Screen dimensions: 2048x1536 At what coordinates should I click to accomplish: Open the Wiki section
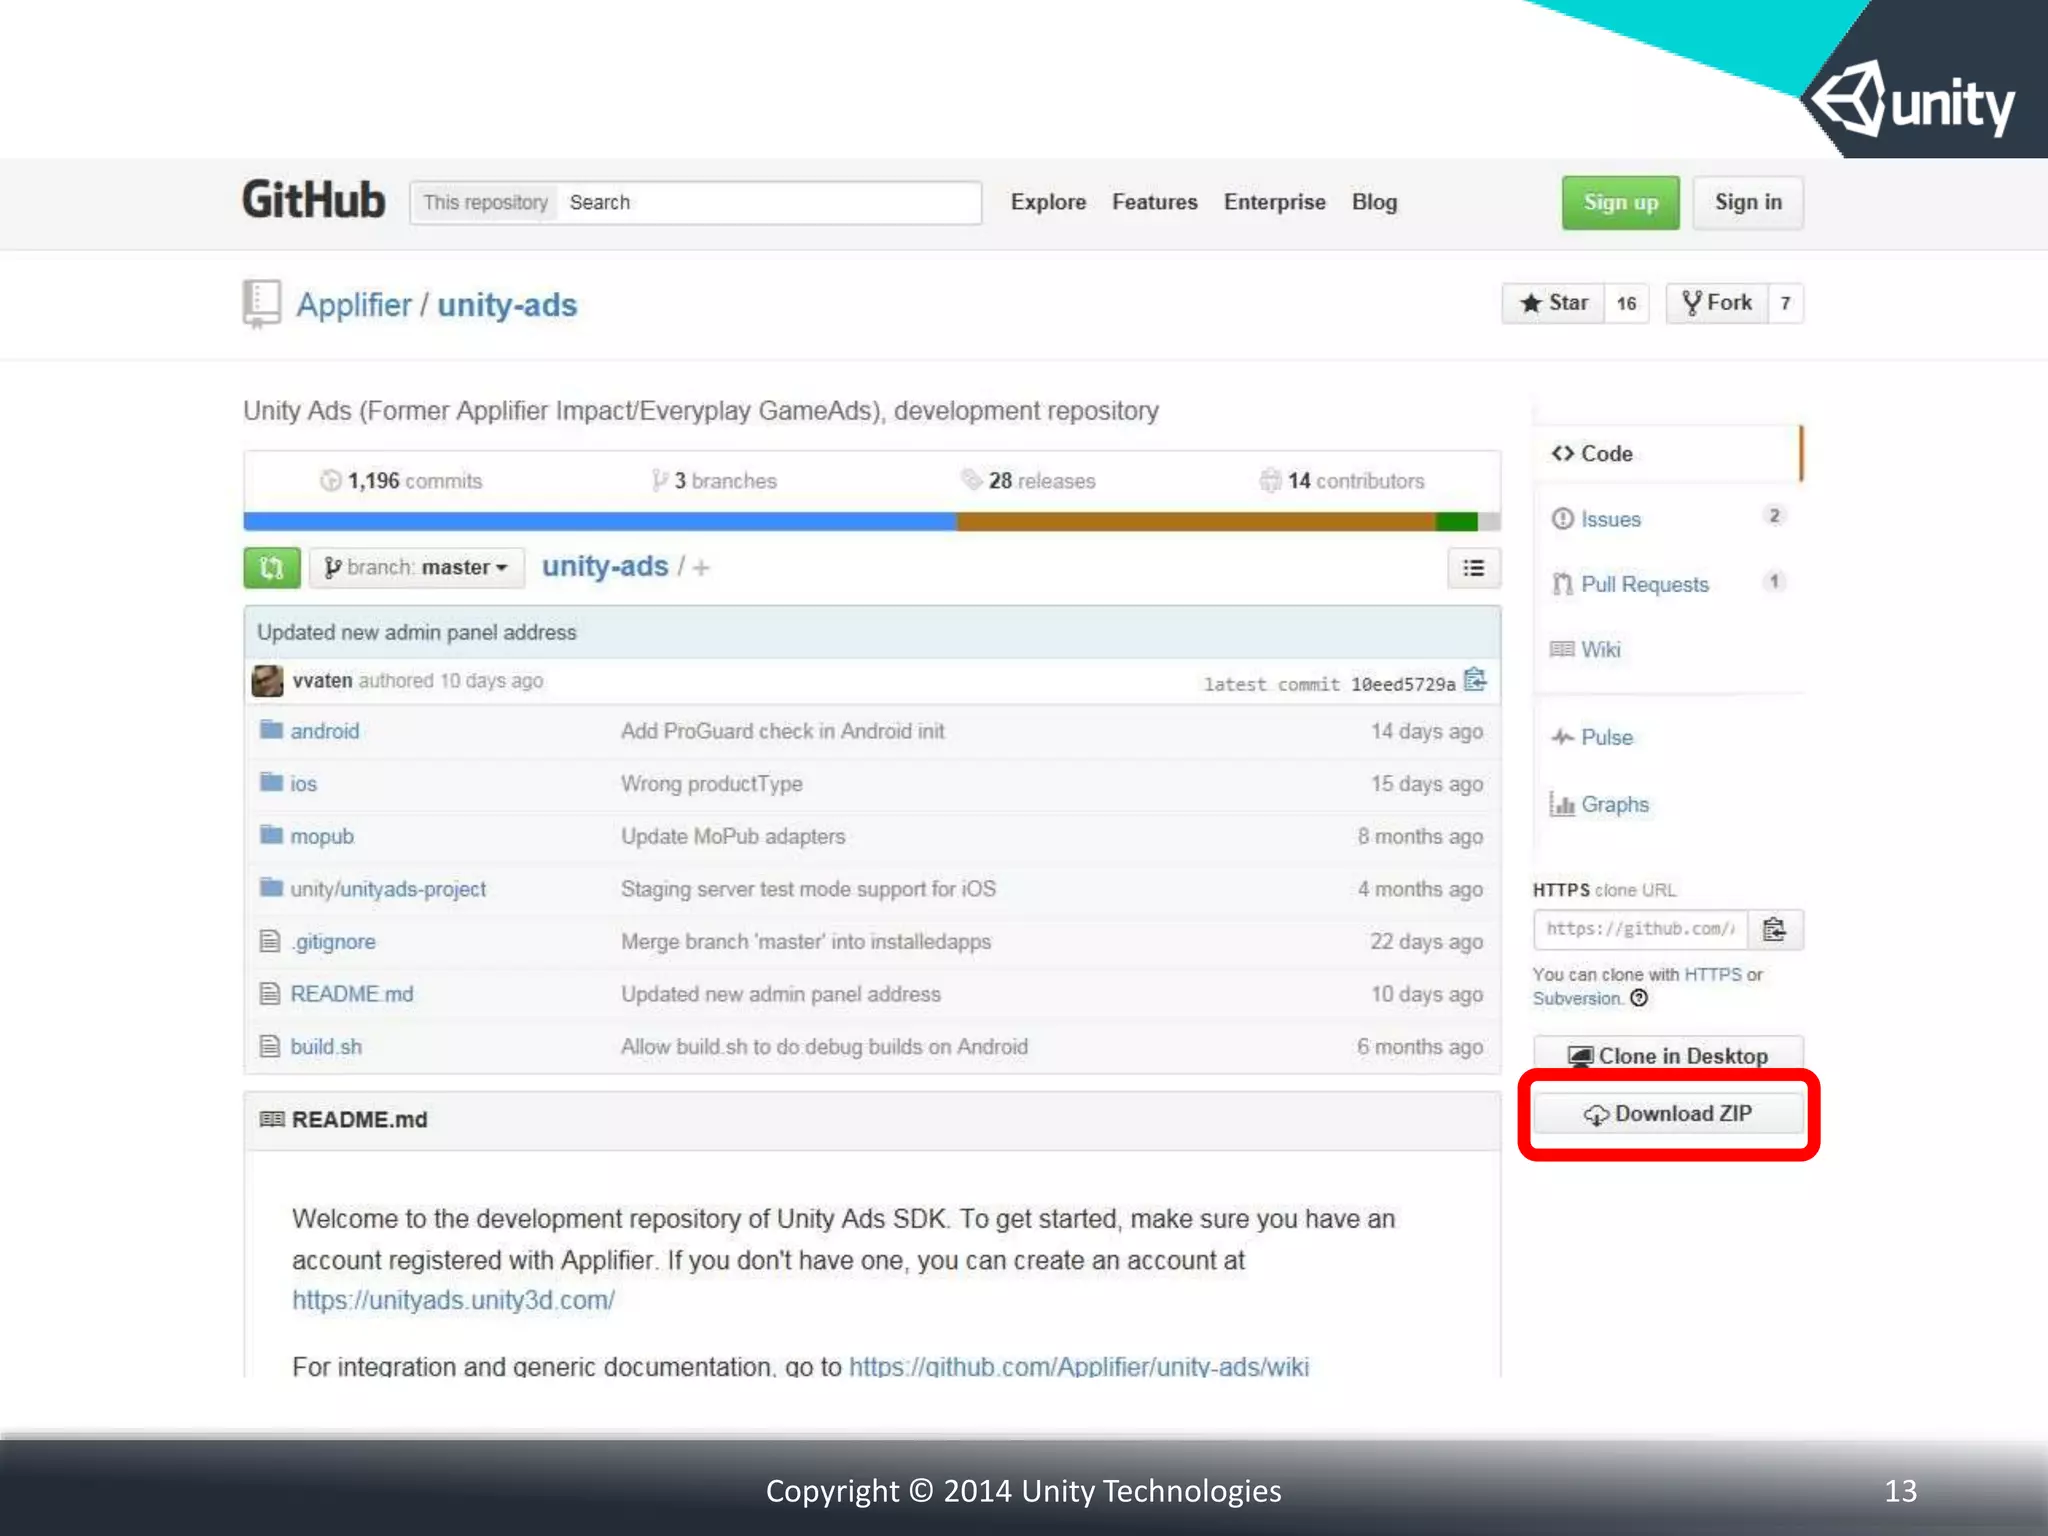[1600, 649]
